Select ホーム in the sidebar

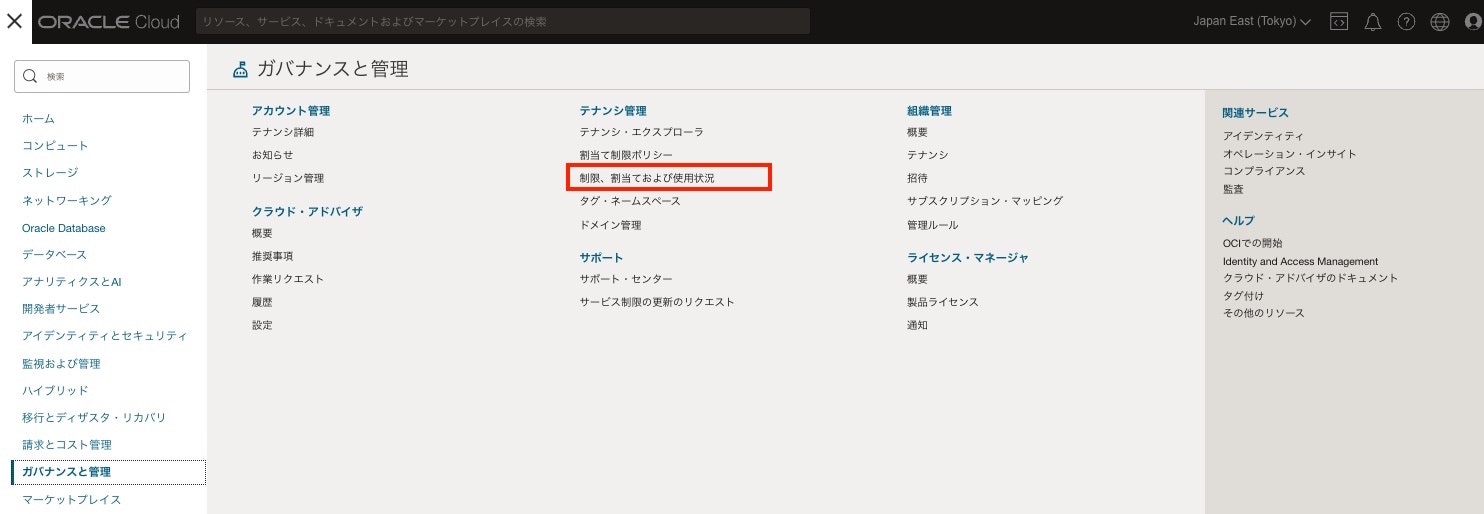(38, 118)
